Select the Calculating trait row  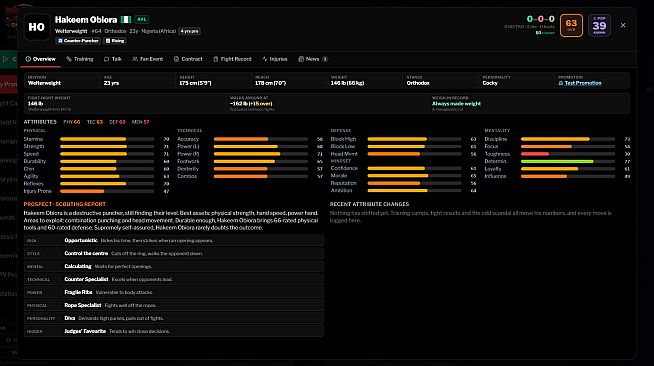[174, 266]
